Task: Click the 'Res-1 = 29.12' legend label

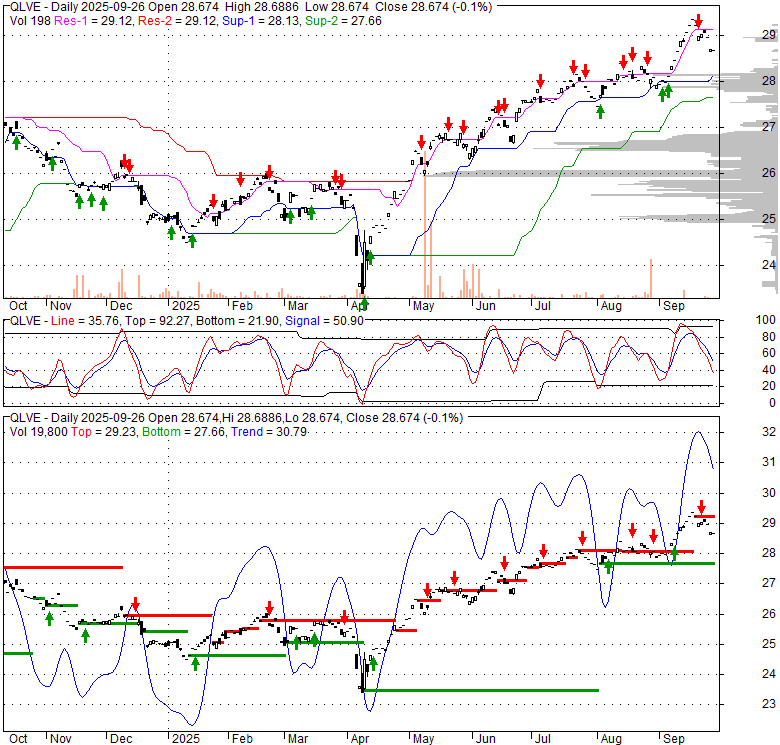Action: tap(94, 21)
